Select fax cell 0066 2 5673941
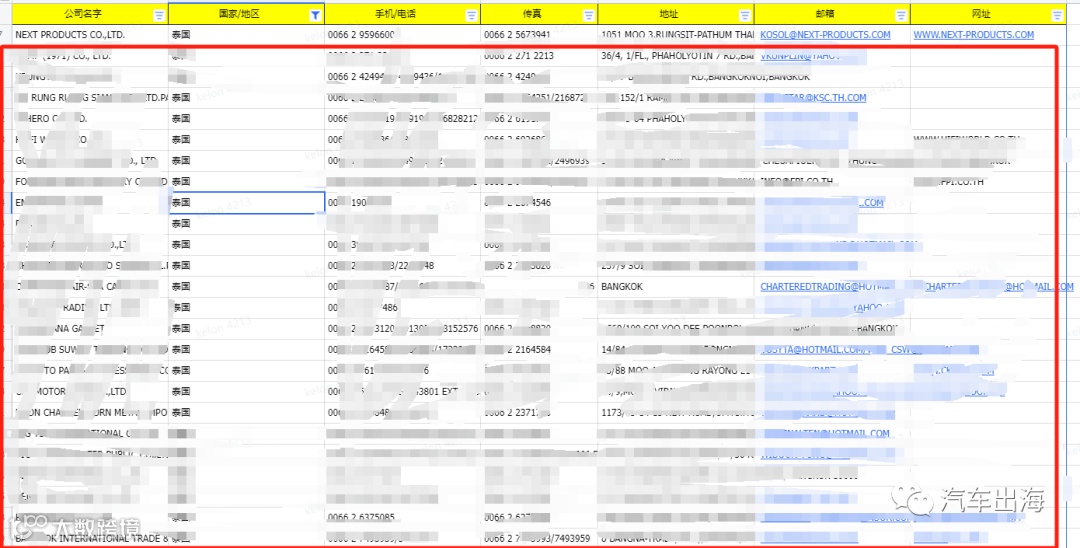This screenshot has width=1080, height=548. 539,34
